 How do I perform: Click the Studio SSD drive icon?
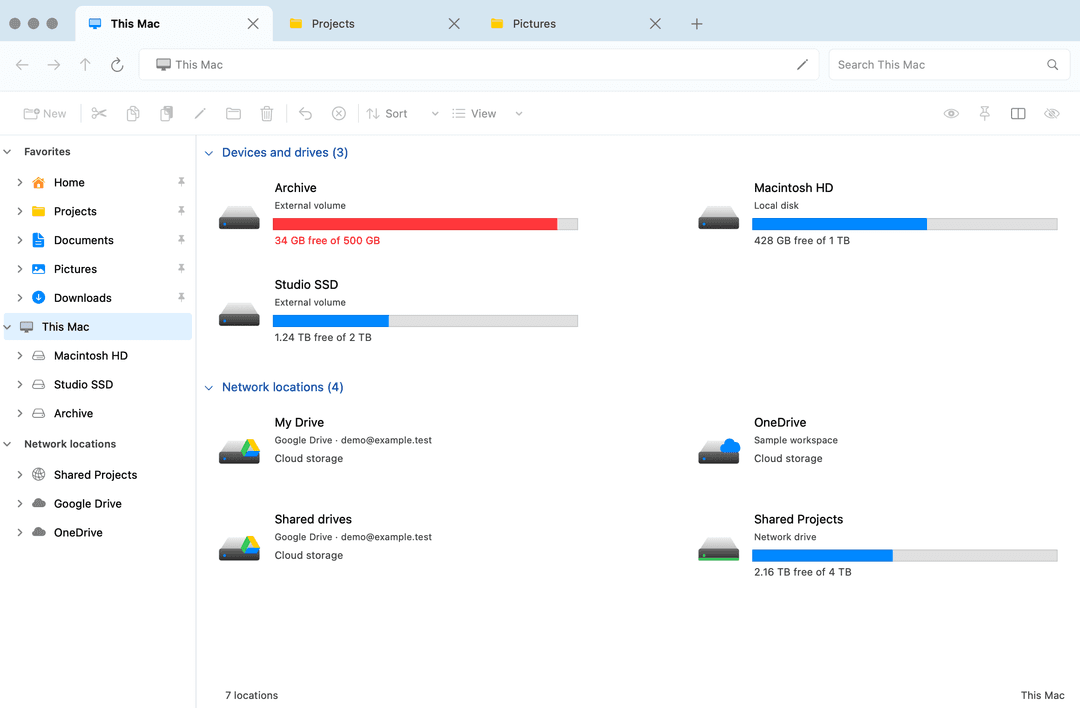239,314
